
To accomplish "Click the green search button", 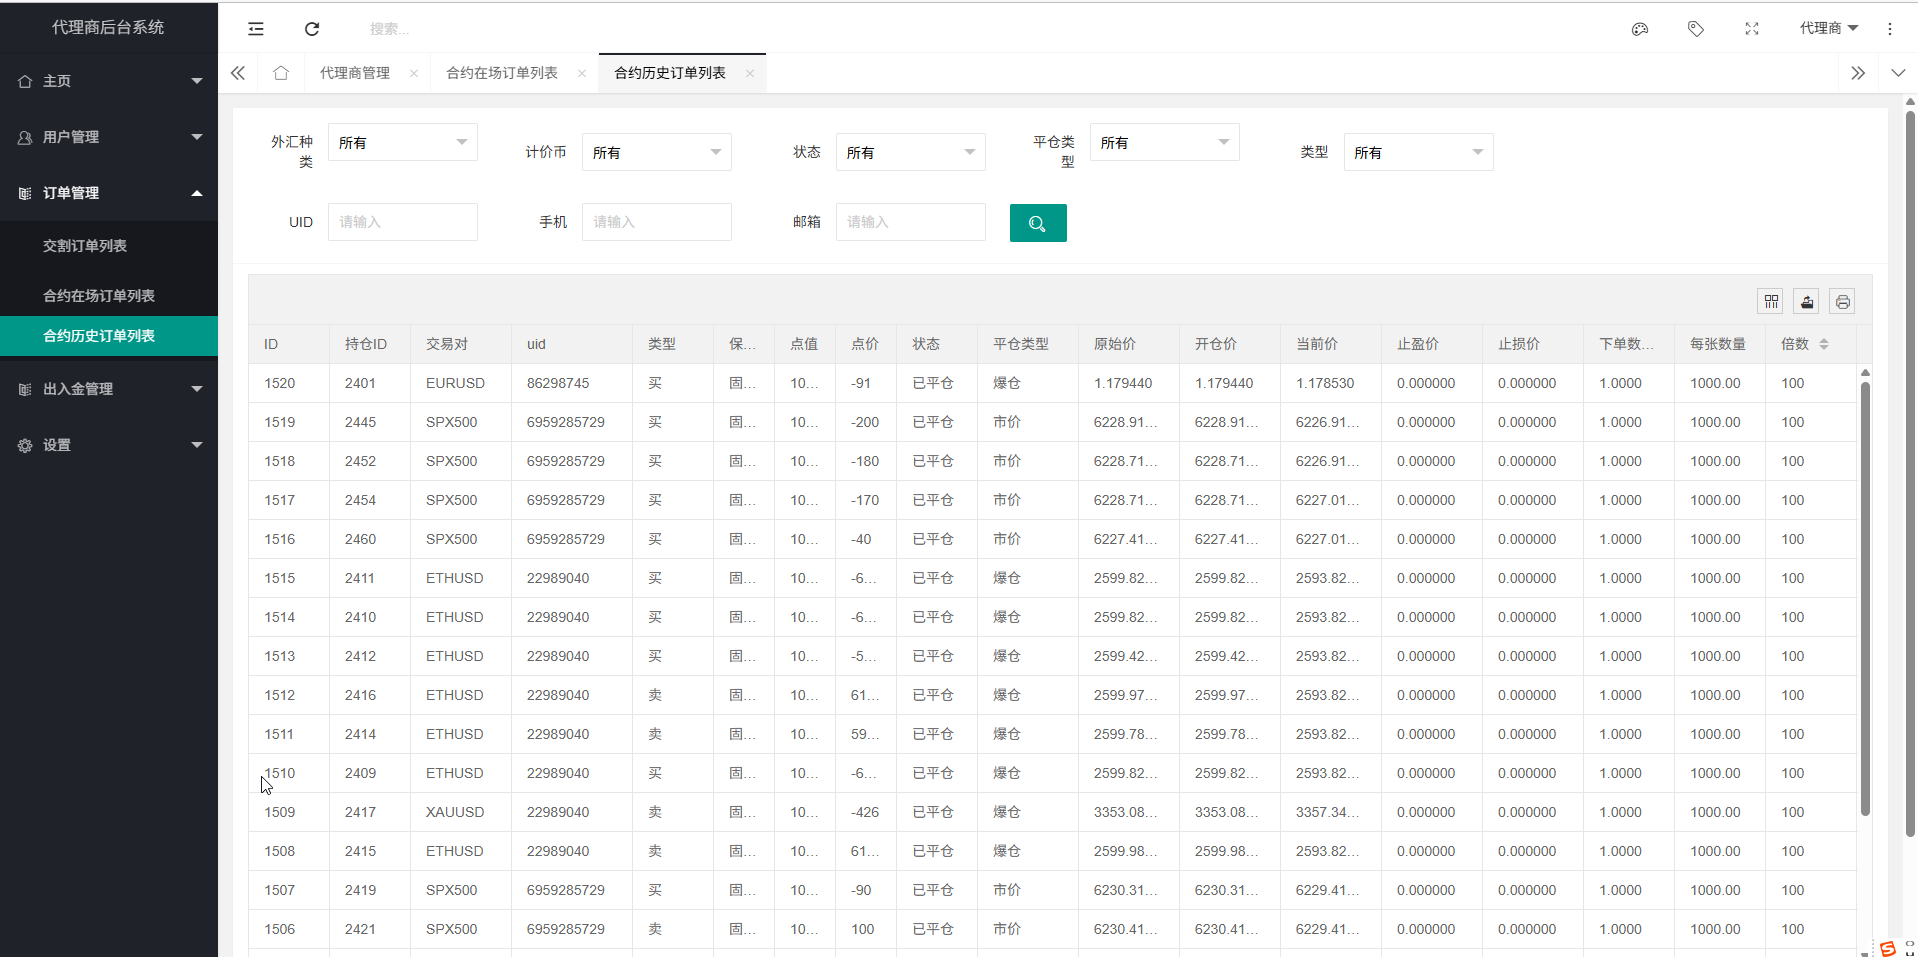I will pyautogui.click(x=1037, y=223).
